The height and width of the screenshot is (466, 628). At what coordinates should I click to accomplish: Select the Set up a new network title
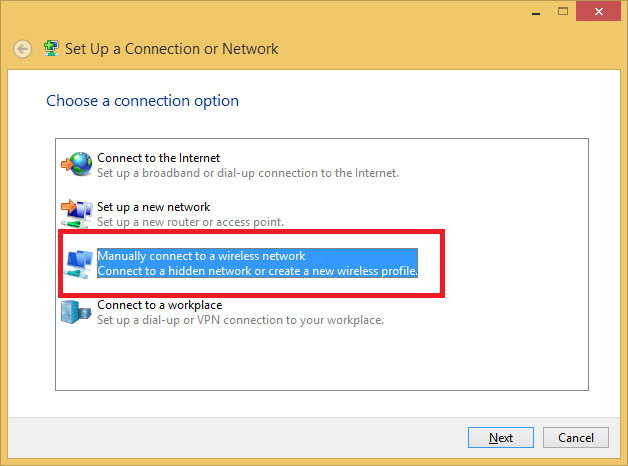pyautogui.click(x=153, y=207)
